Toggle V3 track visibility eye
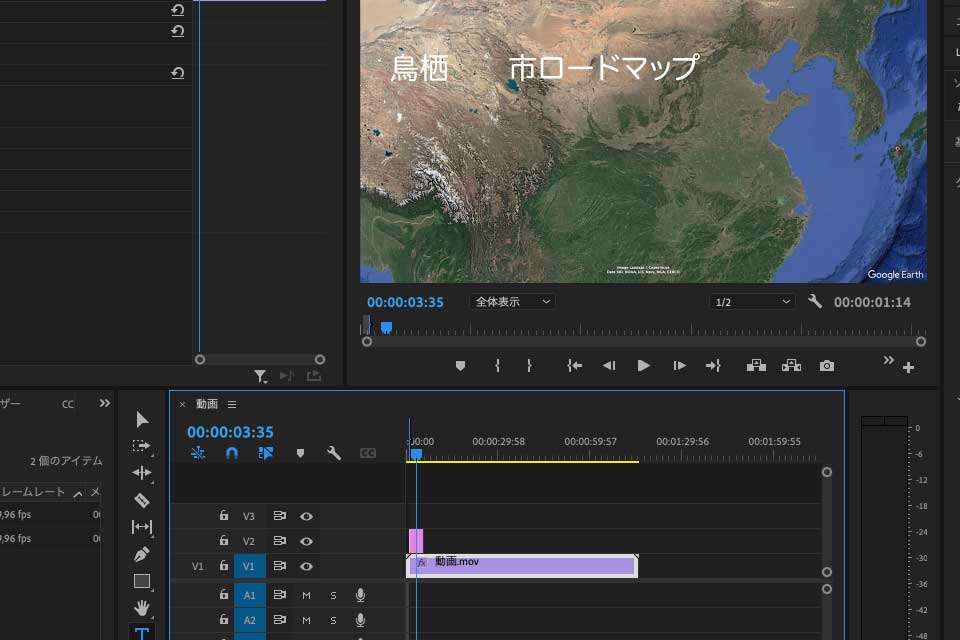Viewport: 960px width, 640px height. 307,516
